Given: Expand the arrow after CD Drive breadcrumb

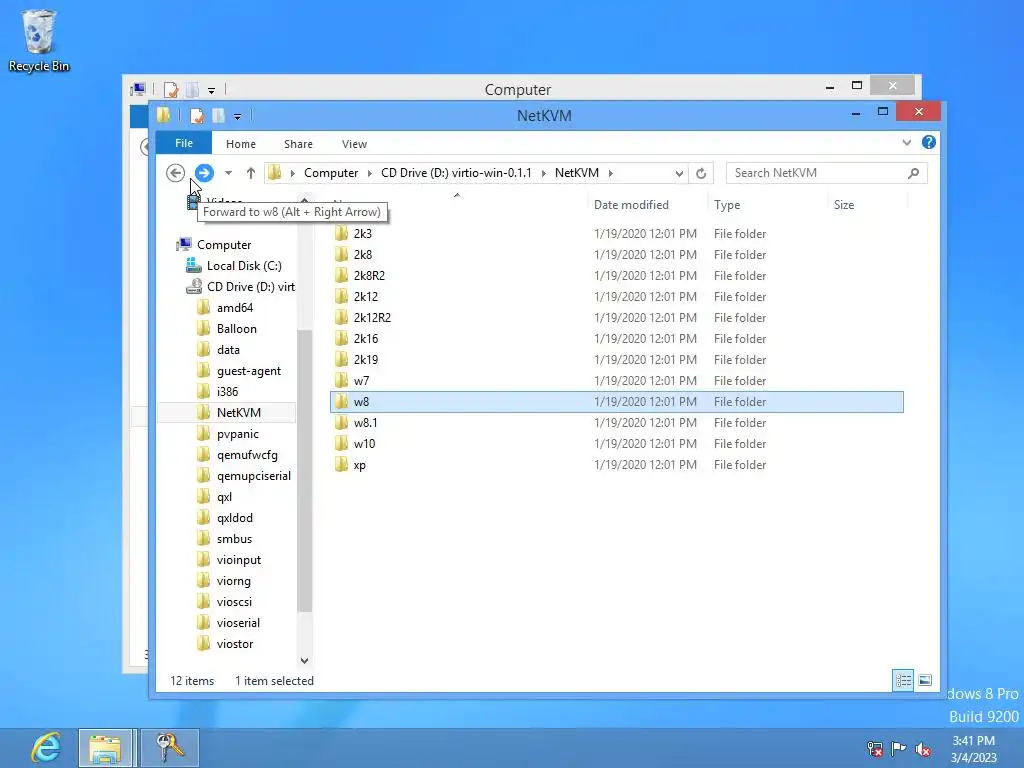Looking at the screenshot, I should click(x=543, y=173).
